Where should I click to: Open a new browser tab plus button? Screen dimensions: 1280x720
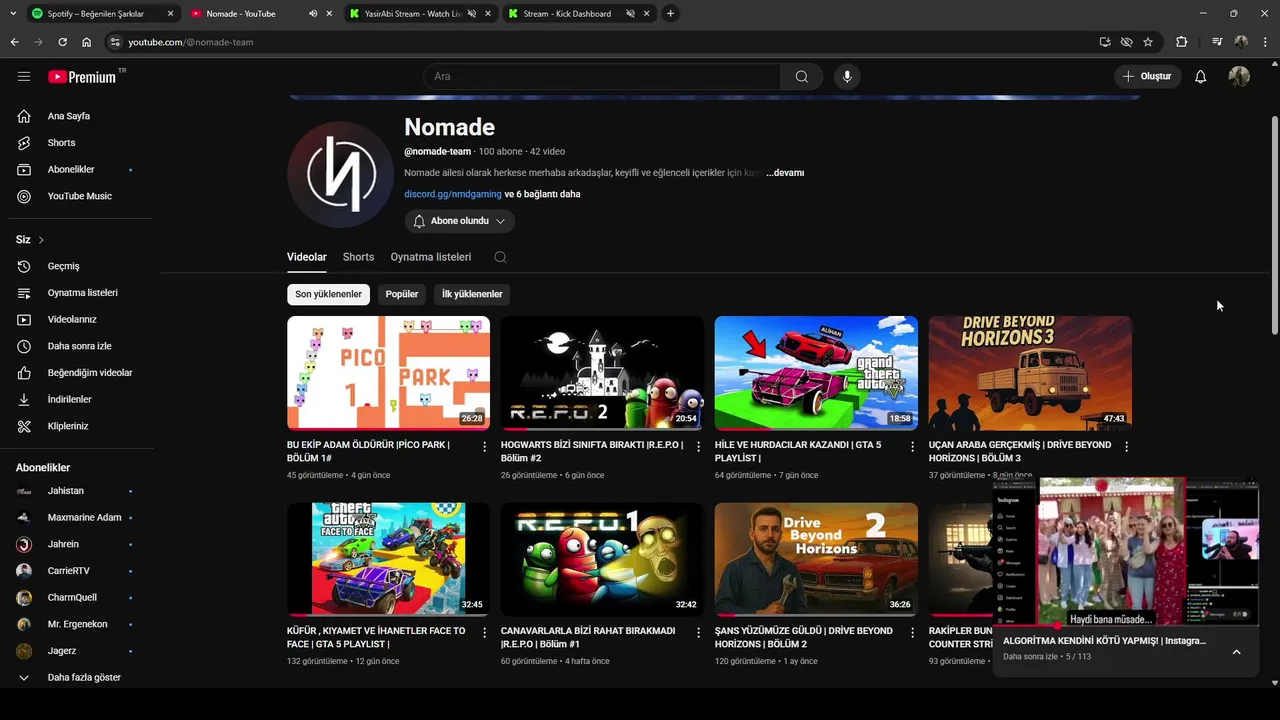(x=670, y=14)
